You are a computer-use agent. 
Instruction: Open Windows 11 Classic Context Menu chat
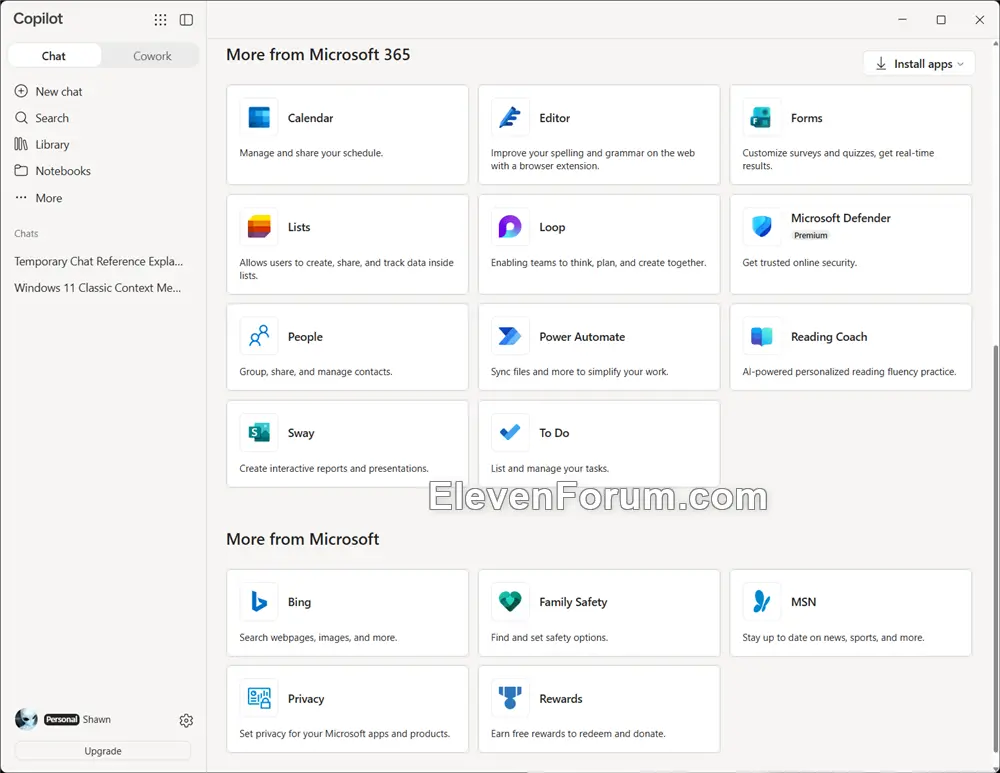point(98,288)
